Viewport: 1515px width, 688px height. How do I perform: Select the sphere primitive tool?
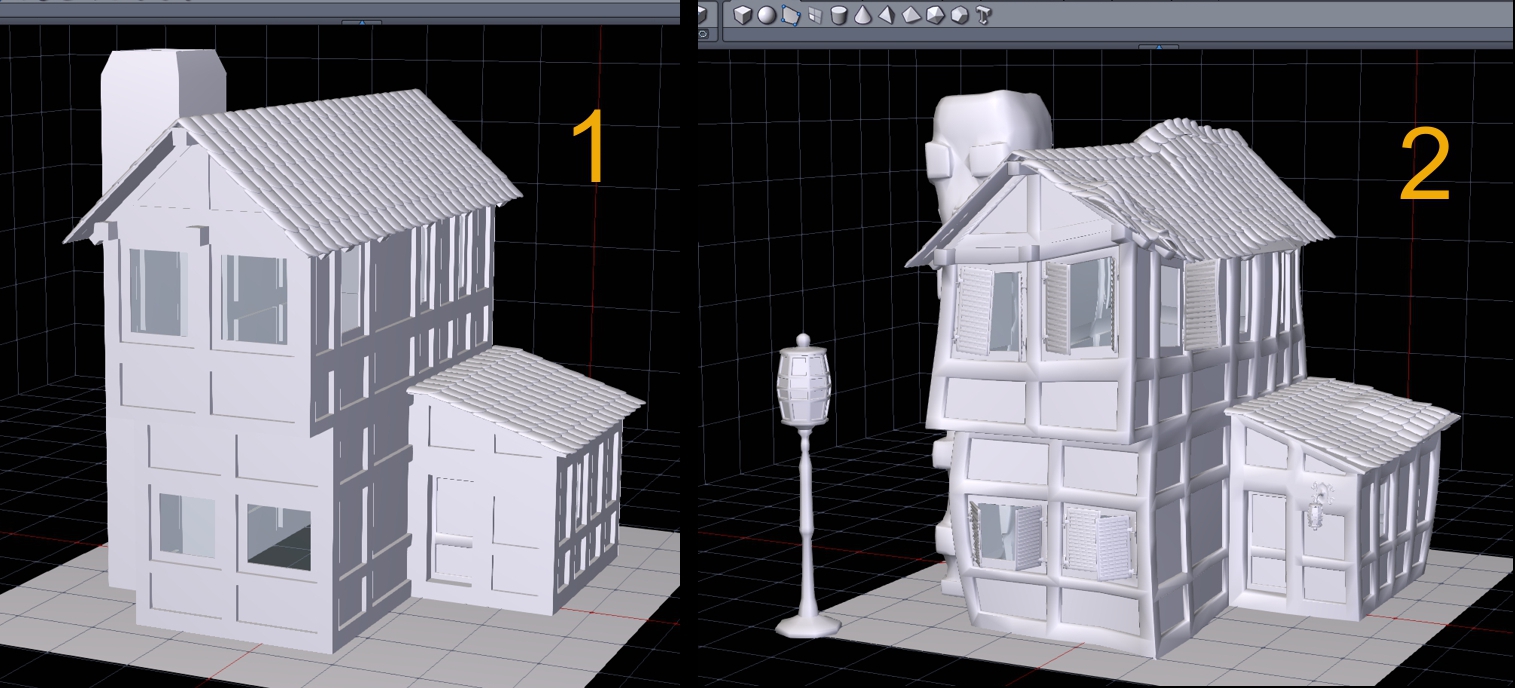(766, 15)
